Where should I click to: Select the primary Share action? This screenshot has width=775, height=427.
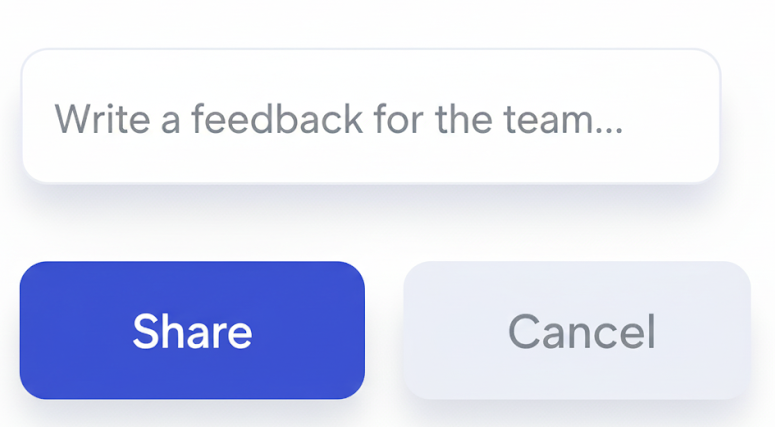(x=192, y=331)
